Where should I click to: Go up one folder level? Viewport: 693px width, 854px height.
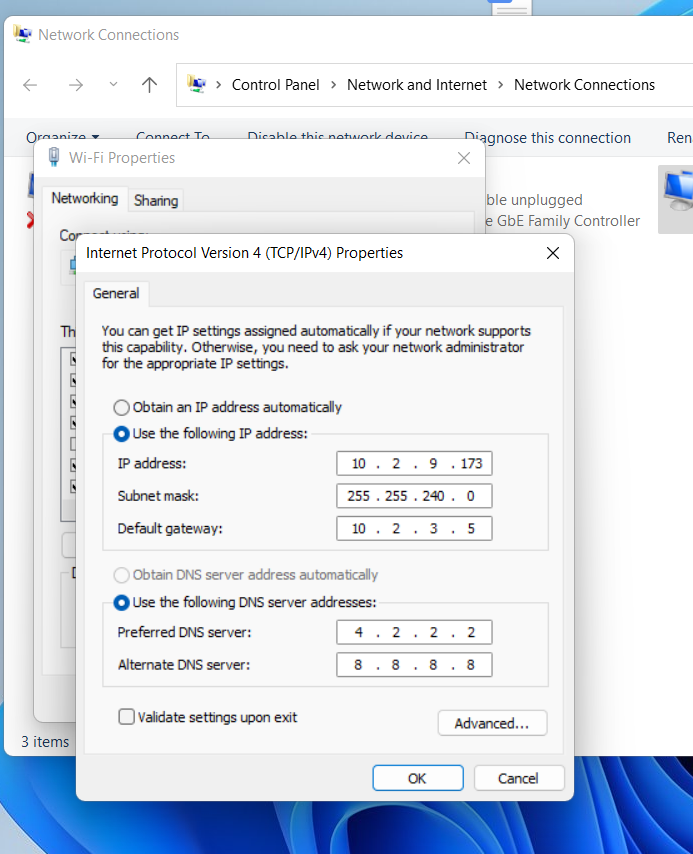tap(149, 85)
